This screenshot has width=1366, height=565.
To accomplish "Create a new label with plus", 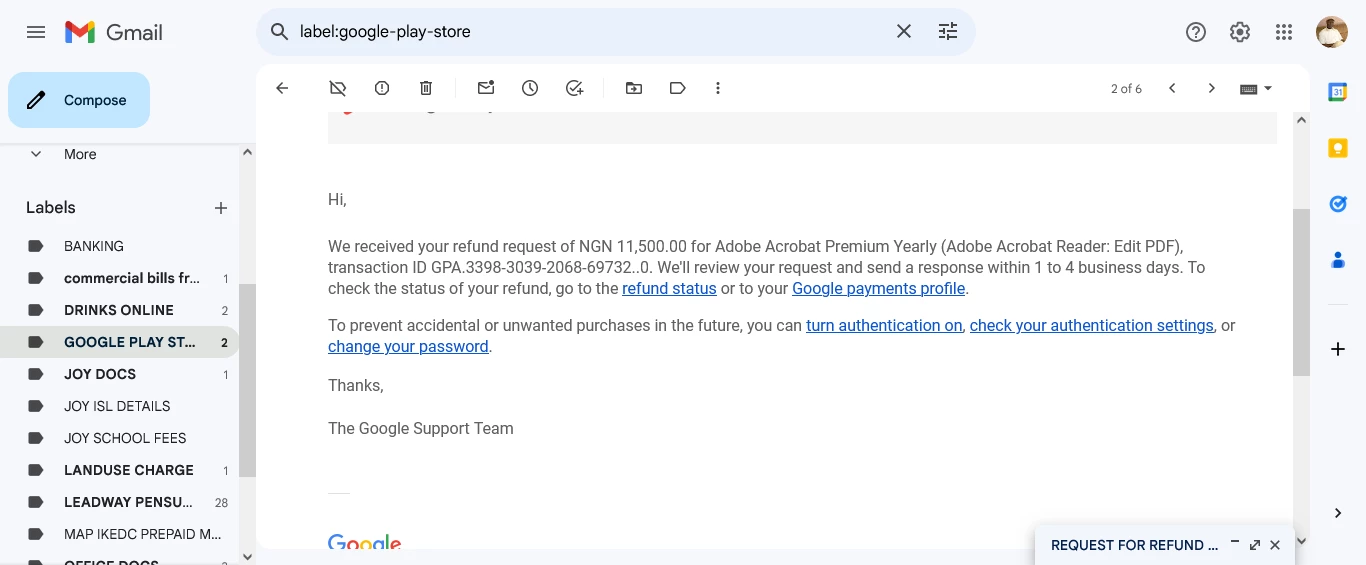I will click(221, 208).
